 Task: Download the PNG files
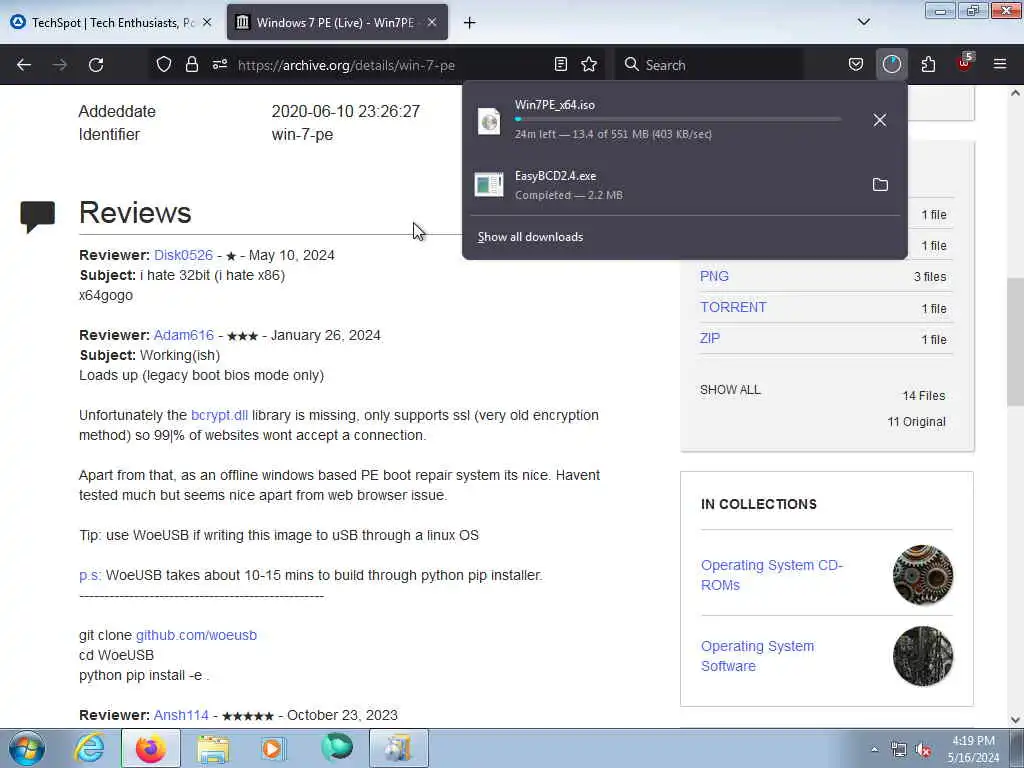tap(714, 276)
